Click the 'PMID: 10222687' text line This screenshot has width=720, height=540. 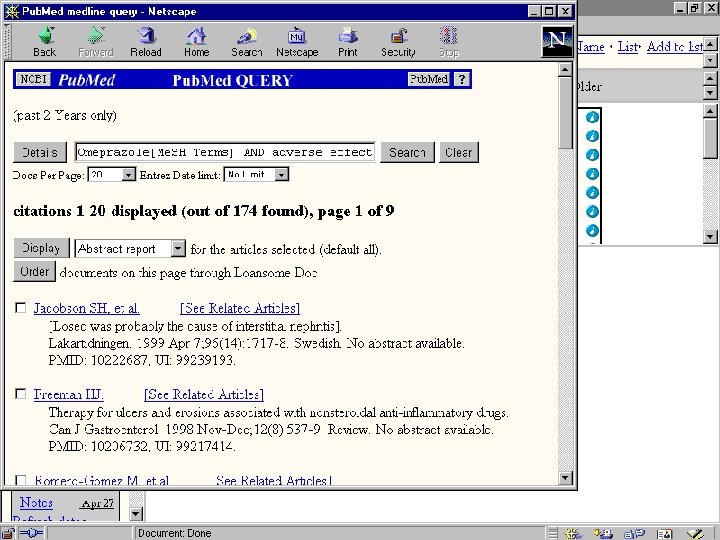point(142,360)
